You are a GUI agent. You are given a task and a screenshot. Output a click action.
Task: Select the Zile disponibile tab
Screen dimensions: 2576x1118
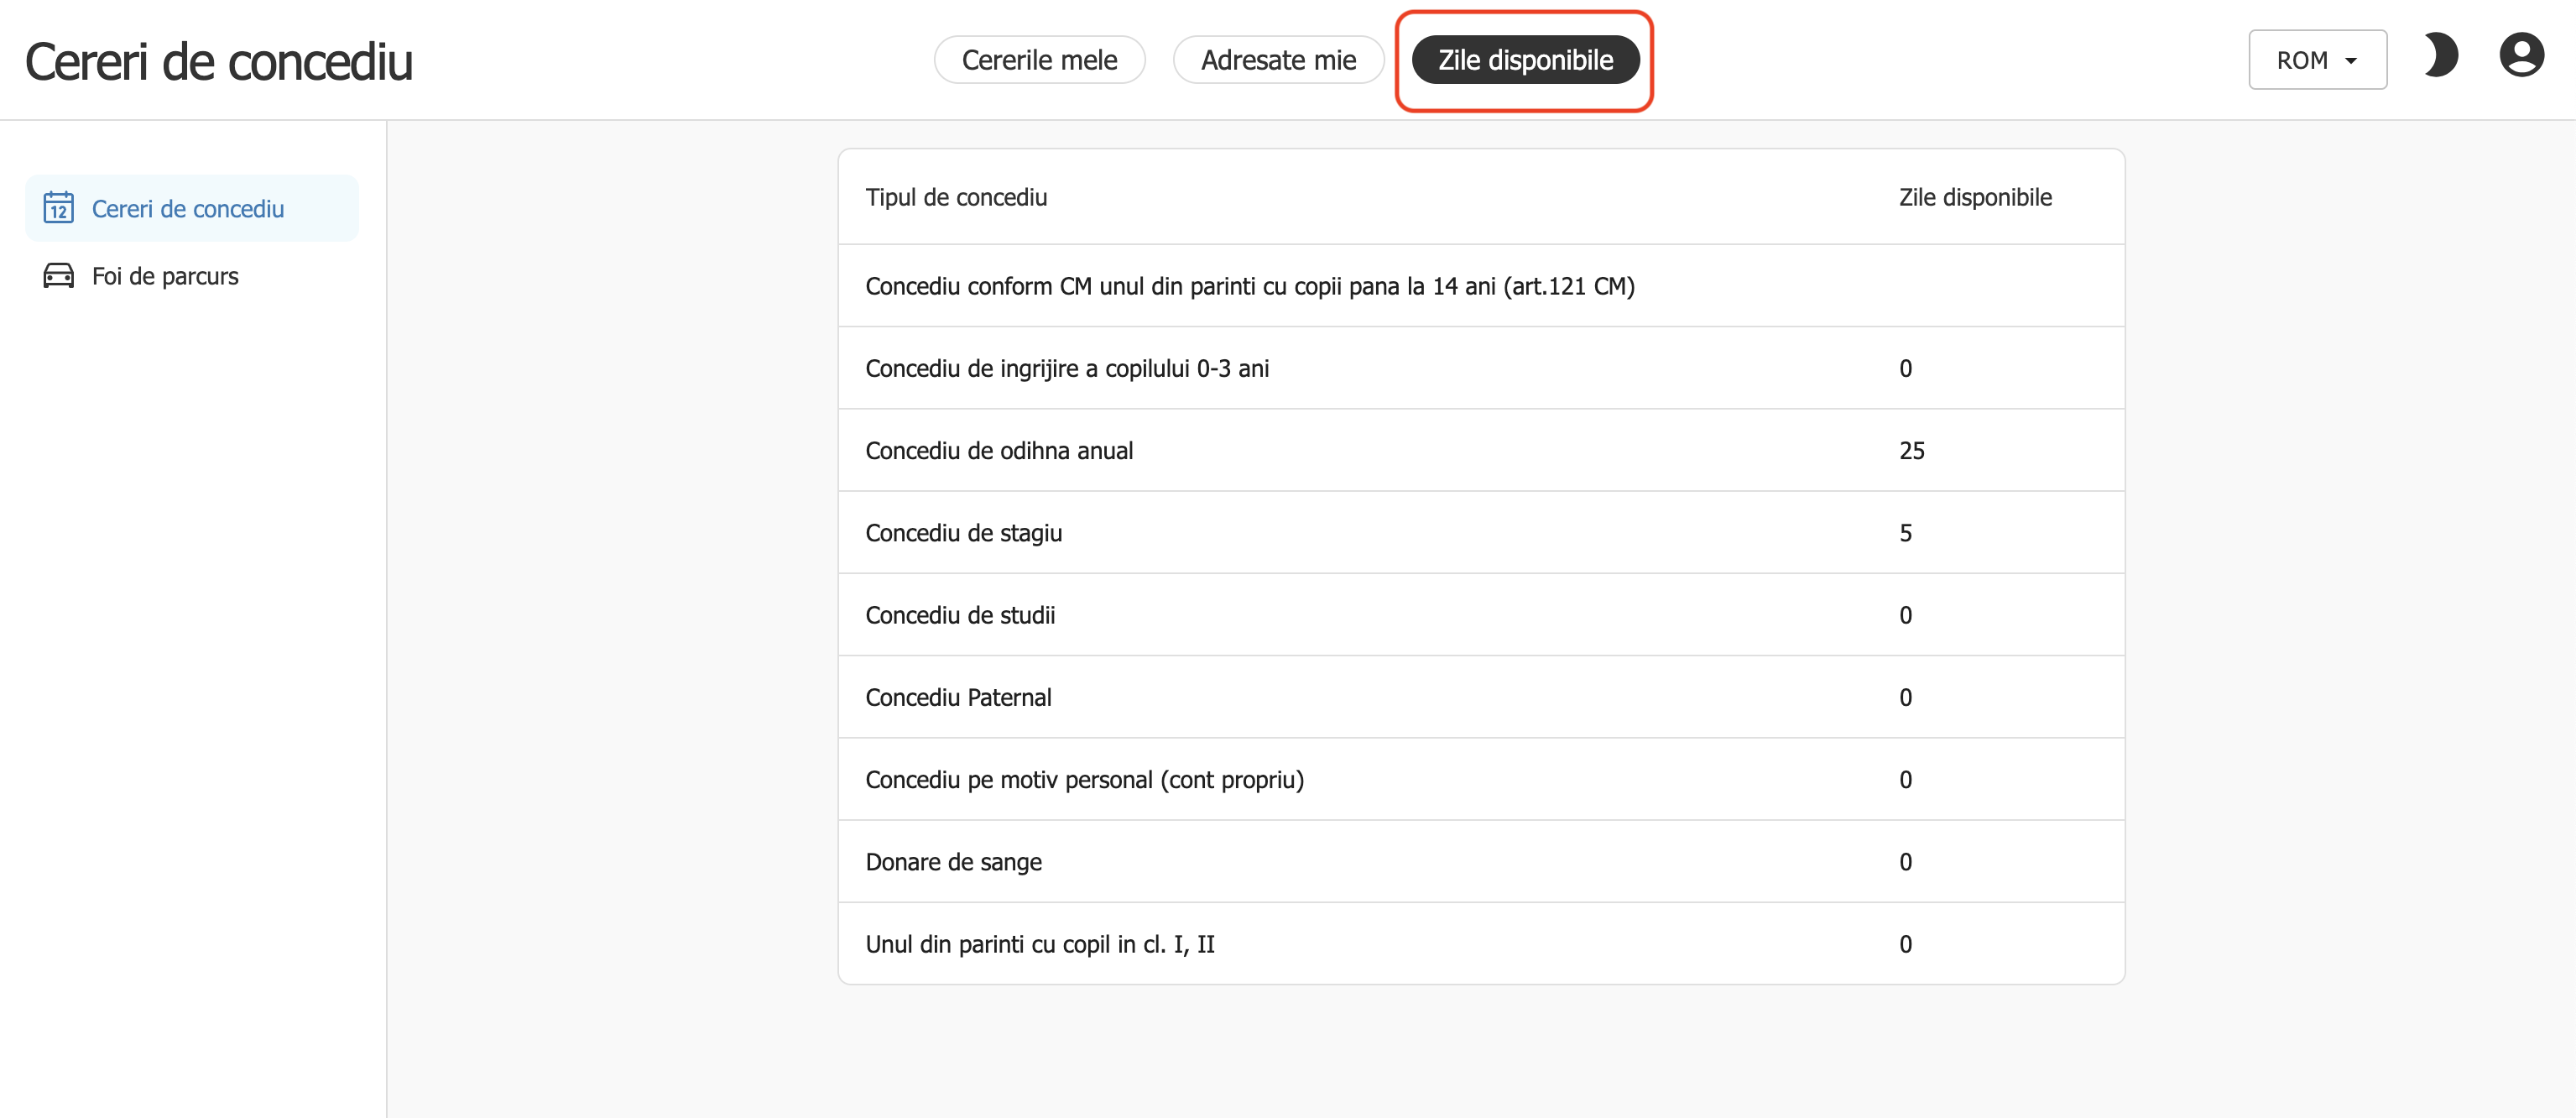pos(1524,60)
